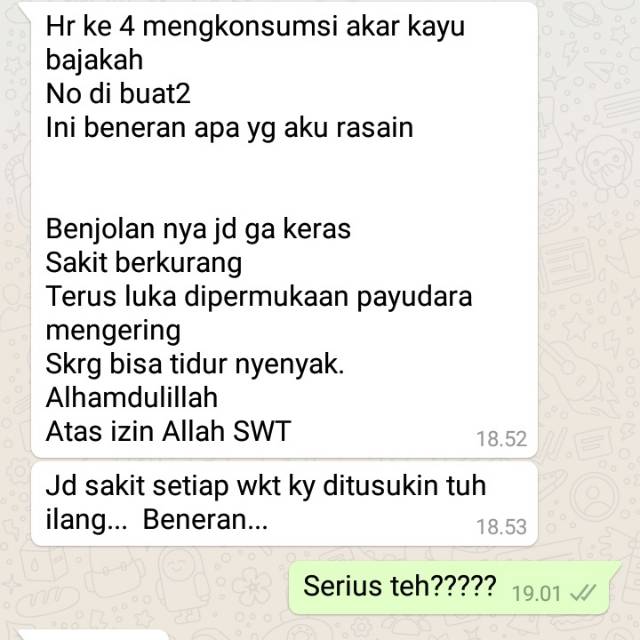Tap the text 'Sakit berkurang'
640x640 pixels.
144,263
